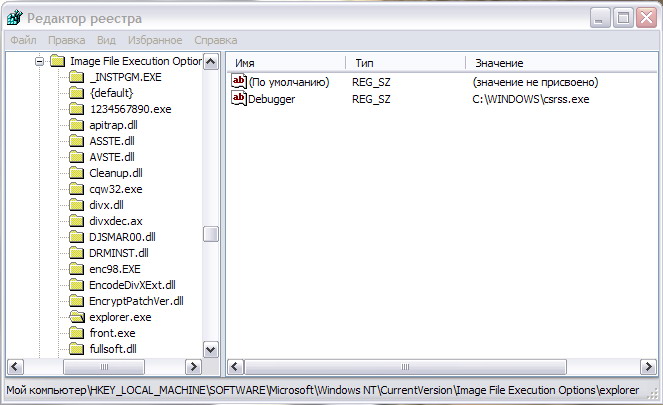Click the tree pane scroll left arrow

pos(15,367)
